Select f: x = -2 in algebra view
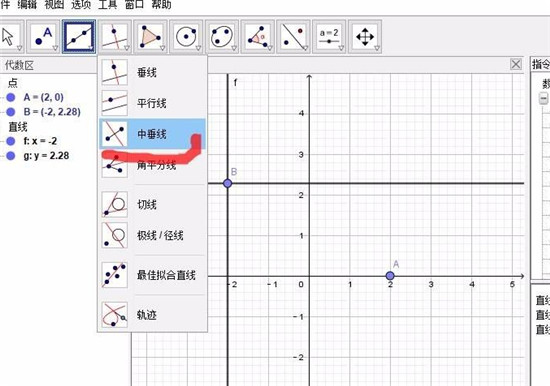 [40, 141]
